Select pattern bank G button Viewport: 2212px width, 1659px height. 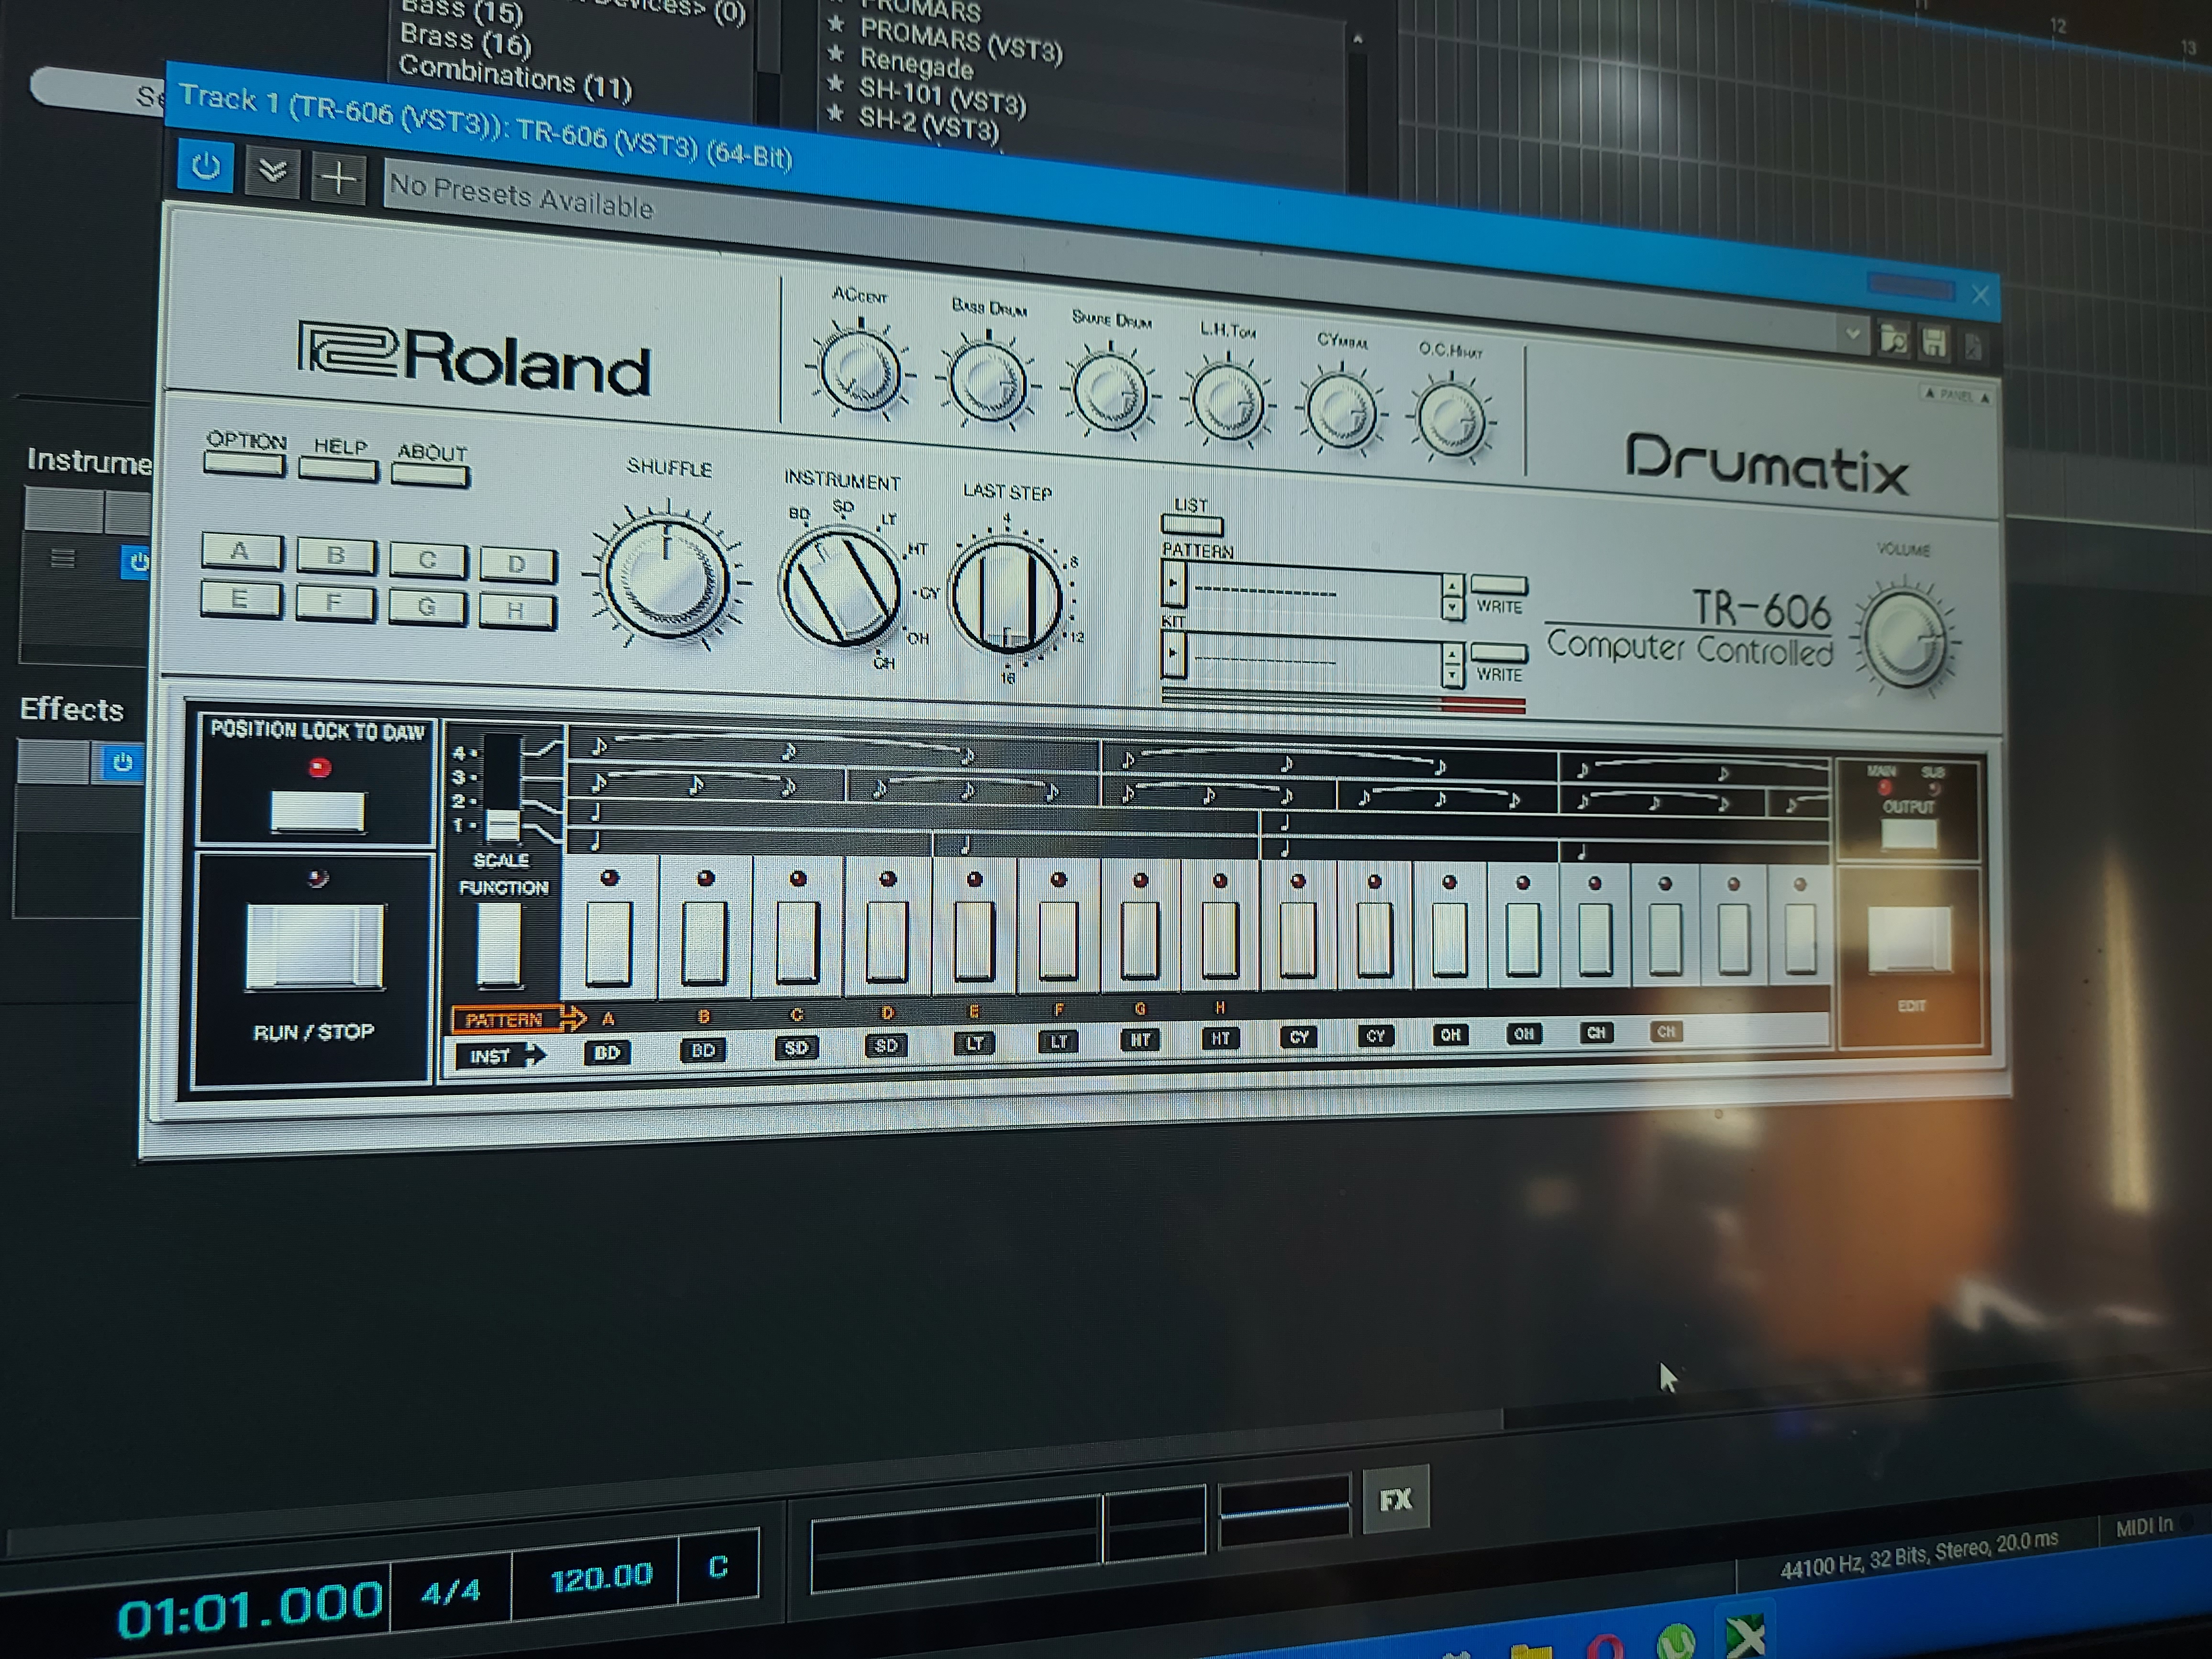(x=426, y=607)
